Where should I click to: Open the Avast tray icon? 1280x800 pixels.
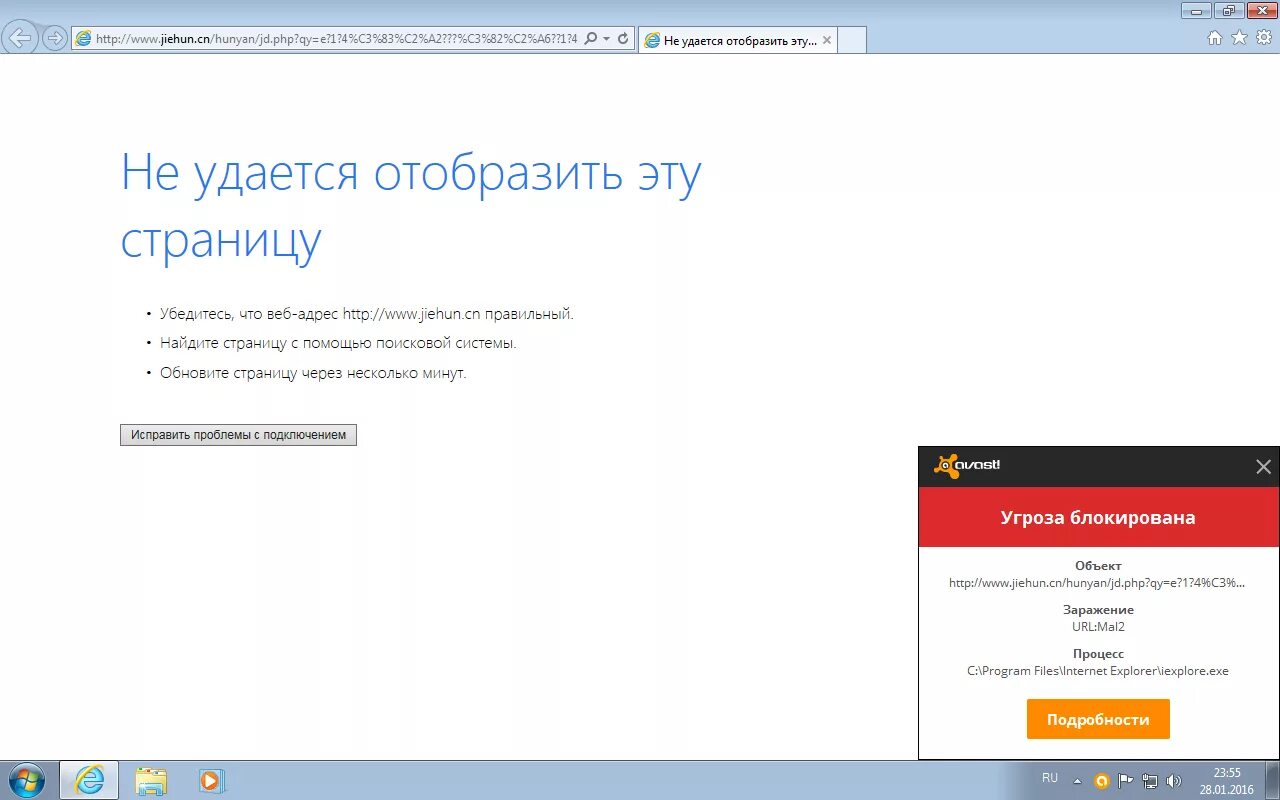tap(1102, 781)
